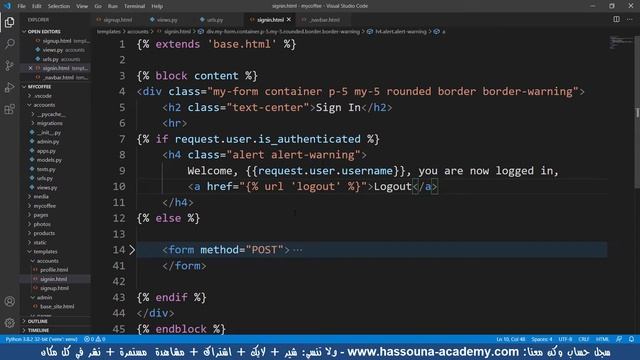Collapse the templates folder

pos(45,252)
